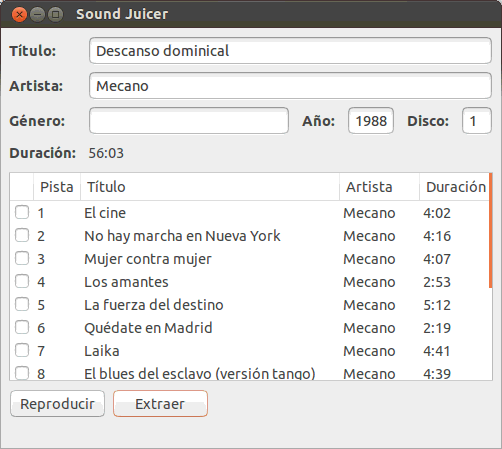The height and width of the screenshot is (449, 502).
Task: Select the El blues del esclavo track row
Action: coord(249,374)
